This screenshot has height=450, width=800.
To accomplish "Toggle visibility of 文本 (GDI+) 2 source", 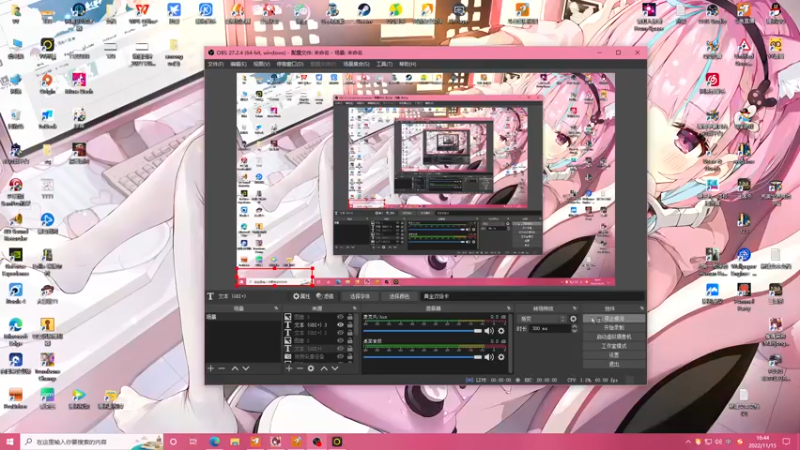I will 340,333.
